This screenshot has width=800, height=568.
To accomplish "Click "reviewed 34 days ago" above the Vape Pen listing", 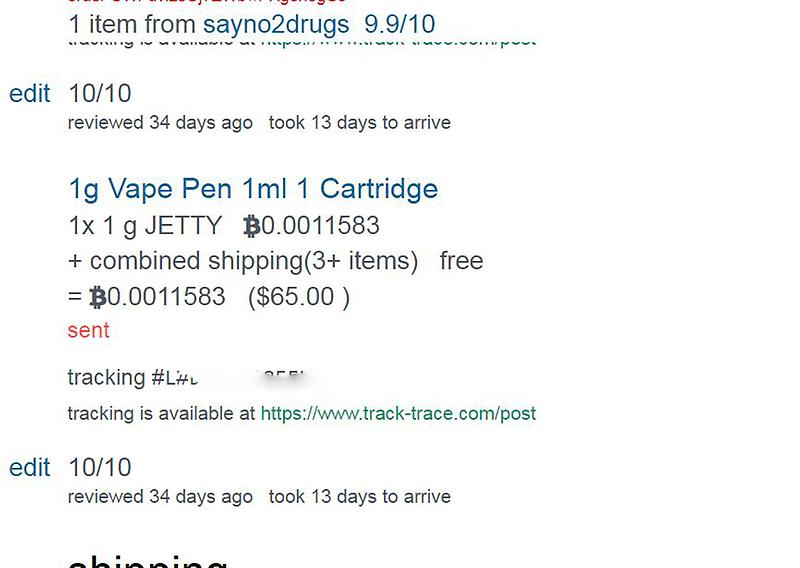I will point(160,123).
